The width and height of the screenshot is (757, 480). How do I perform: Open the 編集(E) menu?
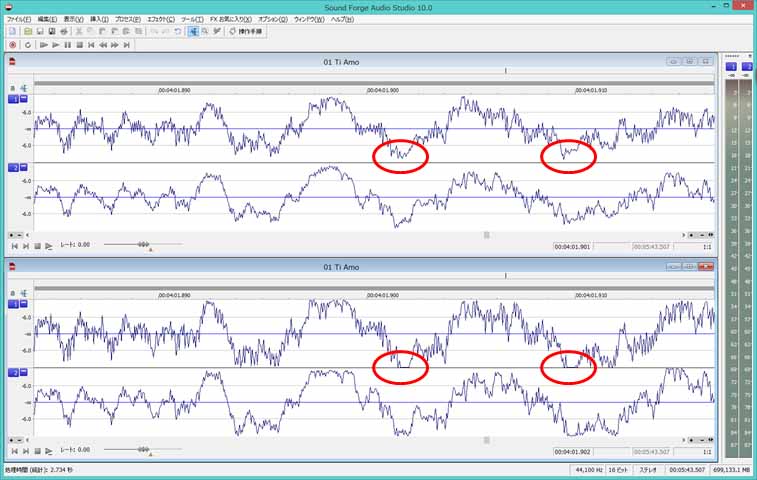(47, 19)
